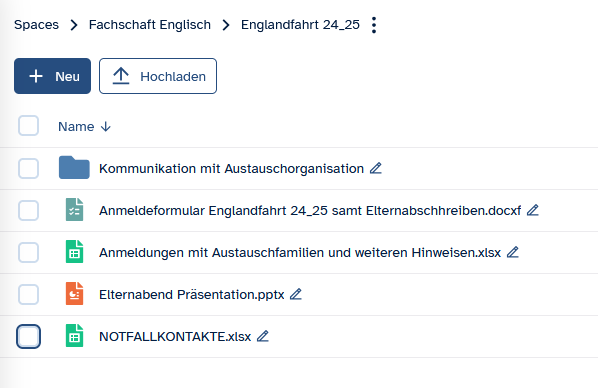Tick the checkbox for NOTFALLKONTAKTE.xlsx
Image resolution: width=598 pixels, height=388 pixels.
coord(28,336)
